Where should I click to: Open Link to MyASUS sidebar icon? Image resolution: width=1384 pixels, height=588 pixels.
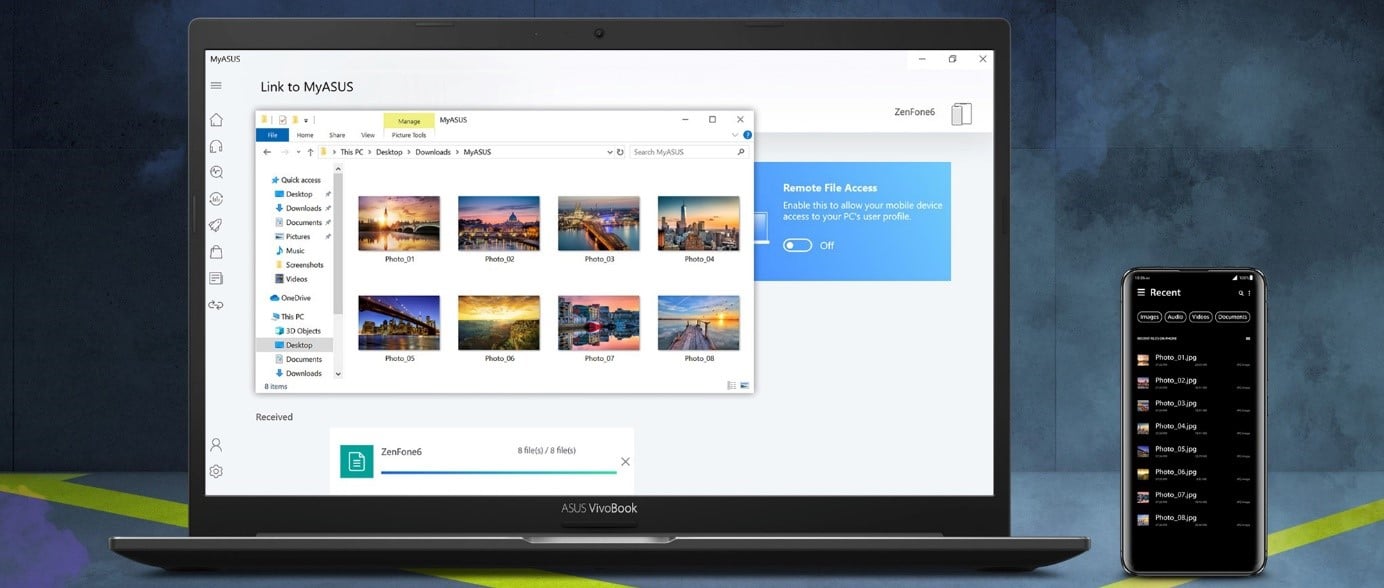[x=216, y=305]
